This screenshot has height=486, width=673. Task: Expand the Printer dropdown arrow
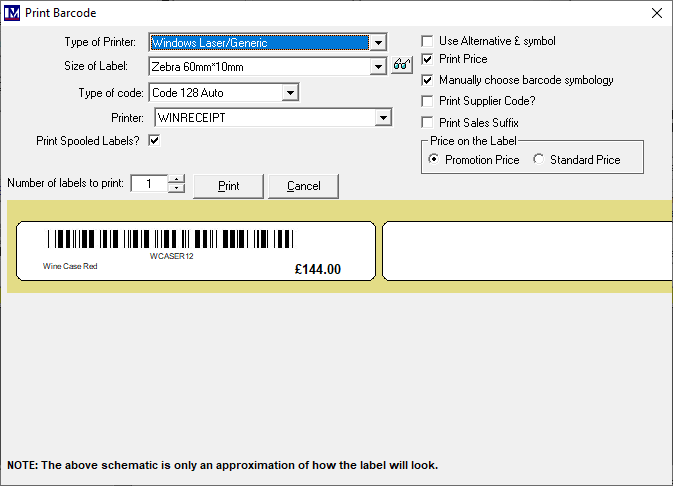[x=383, y=118]
